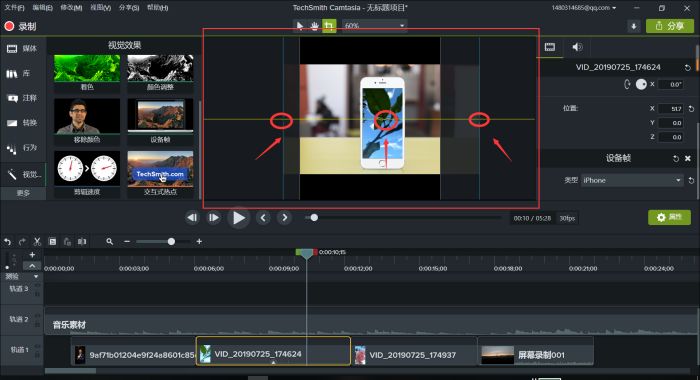Remove the 设备帧 effect with X icon
Screen dimensions: 700x380
click(688, 159)
